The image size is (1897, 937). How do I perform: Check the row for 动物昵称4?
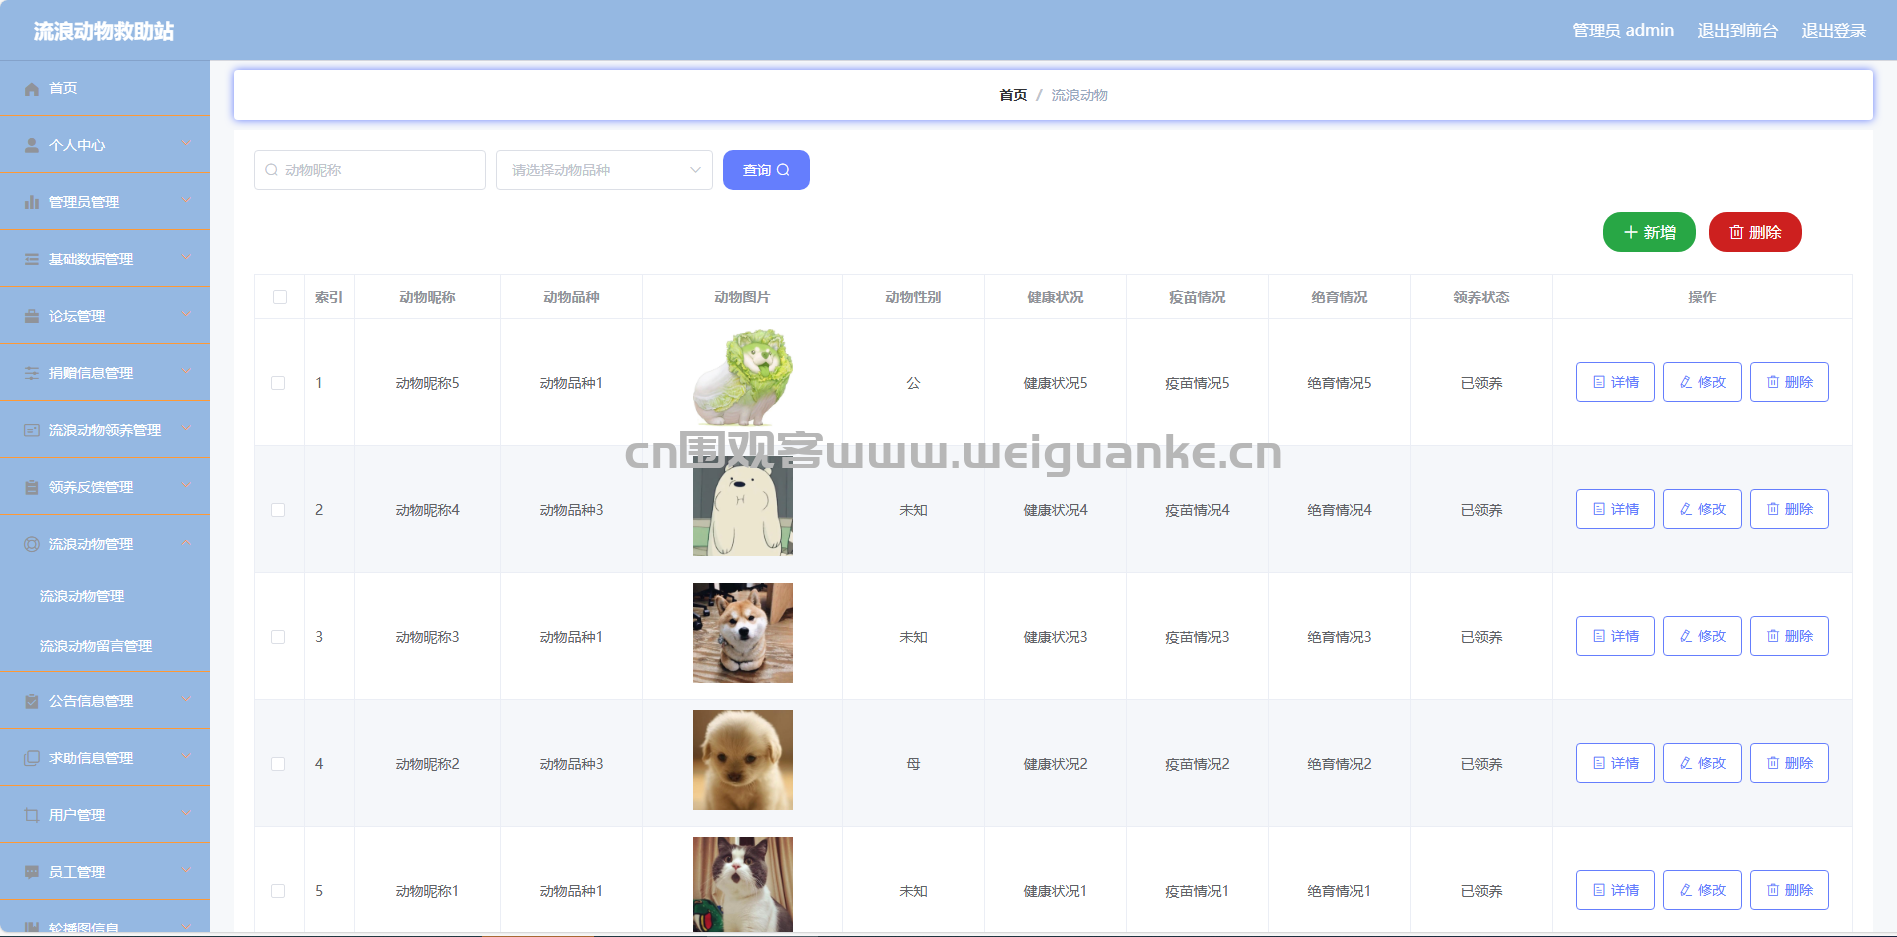click(278, 510)
